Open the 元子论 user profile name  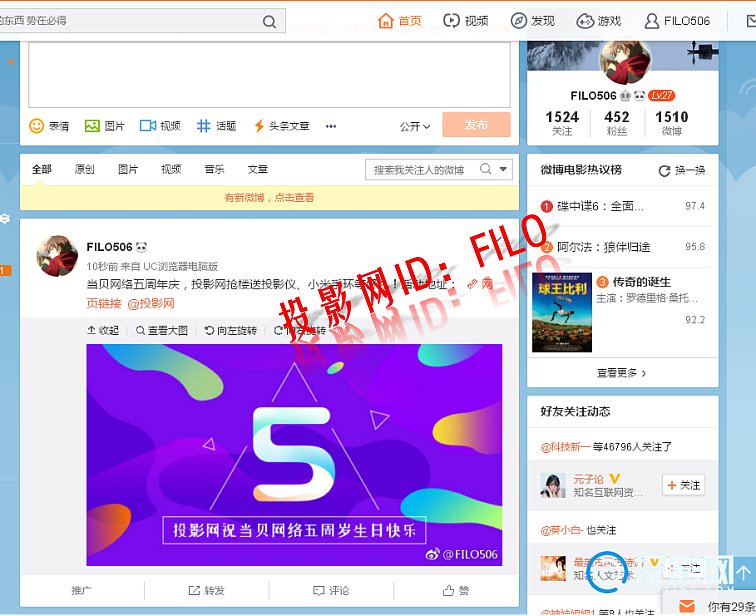tap(588, 479)
